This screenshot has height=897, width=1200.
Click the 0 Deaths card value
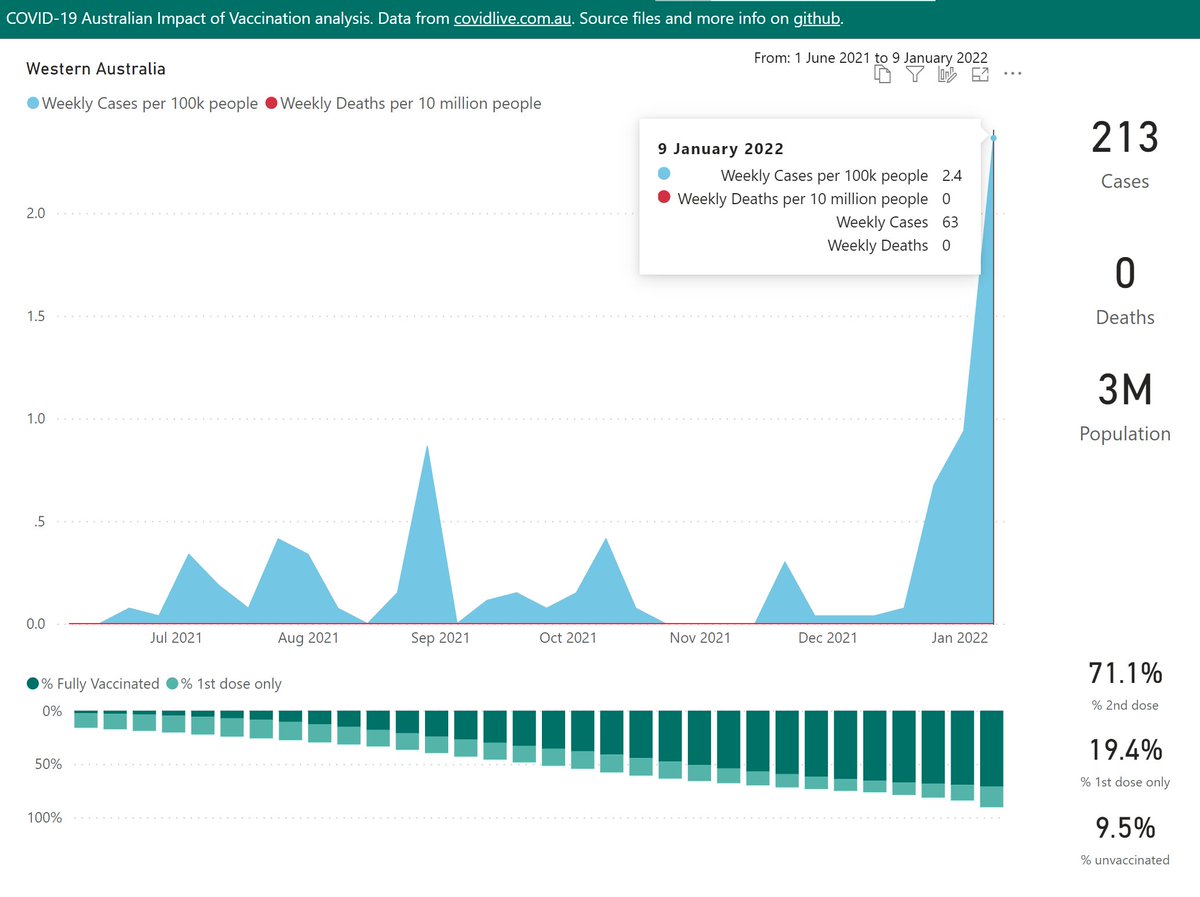[x=1125, y=274]
